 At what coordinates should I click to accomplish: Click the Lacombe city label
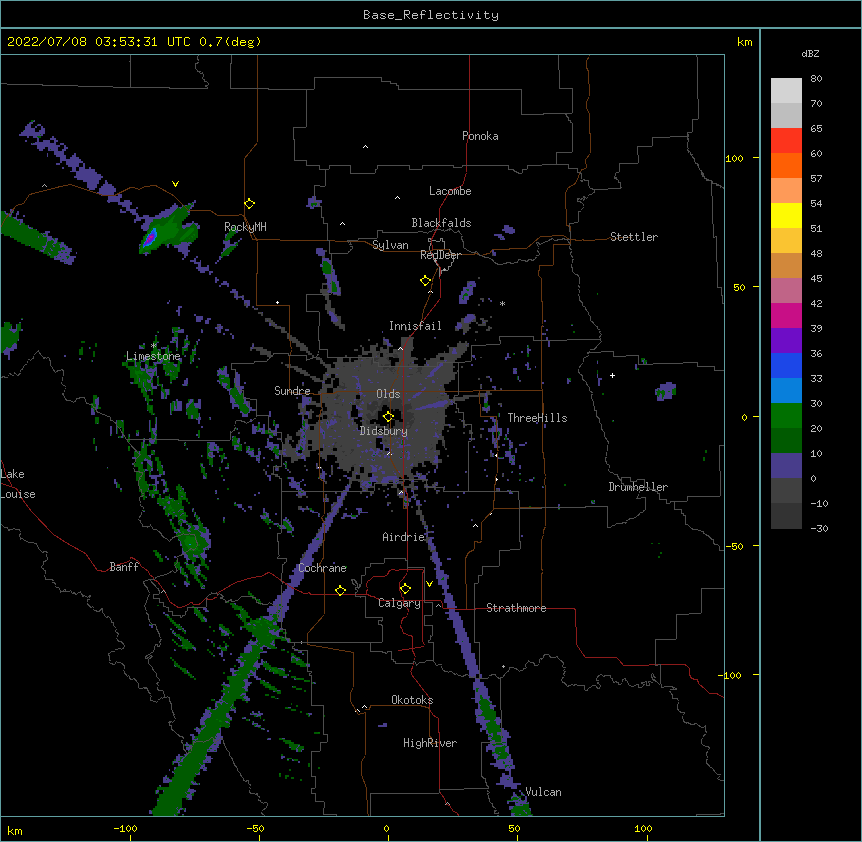(x=450, y=191)
